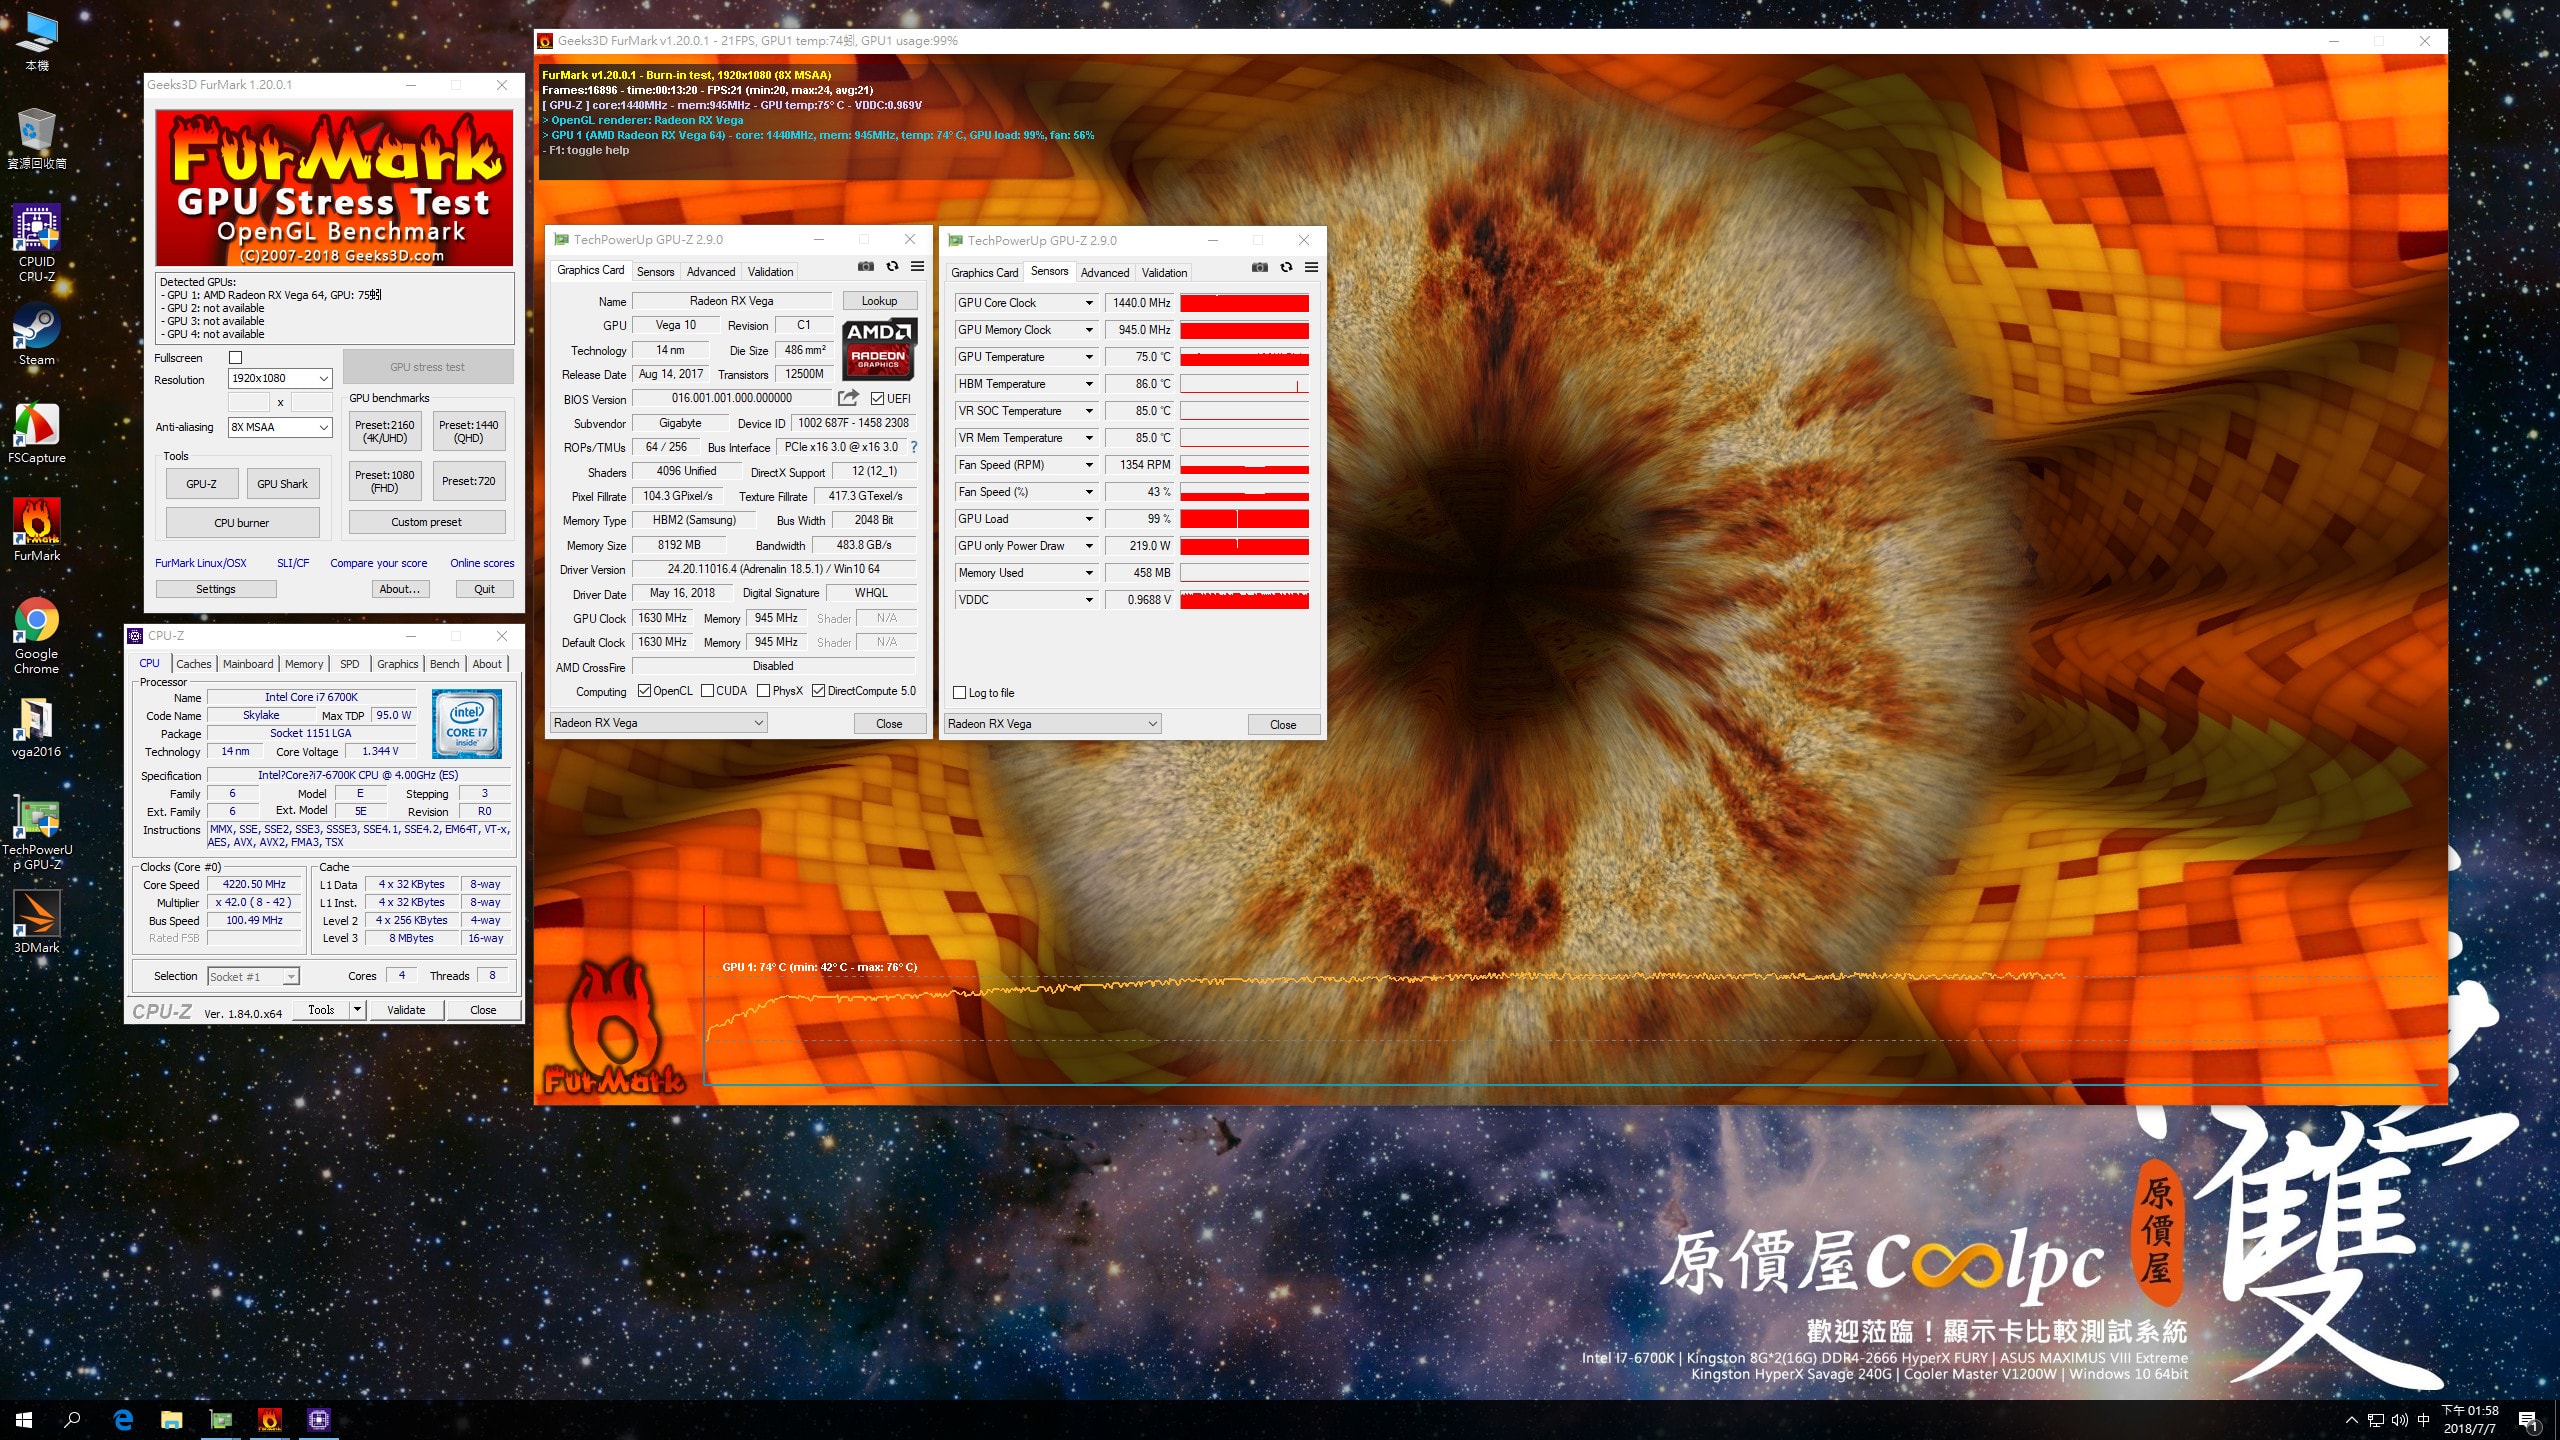Viewport: 2560px width, 1440px height.
Task: Run the Preset:1080 (FHD) benchmark
Action: click(x=385, y=482)
